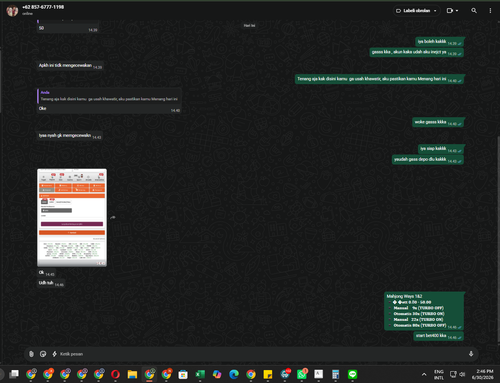Image resolution: width=500 pixels, height=383 pixels.
Task: Open Microsoft Store from the taskbar
Action: click(183, 374)
